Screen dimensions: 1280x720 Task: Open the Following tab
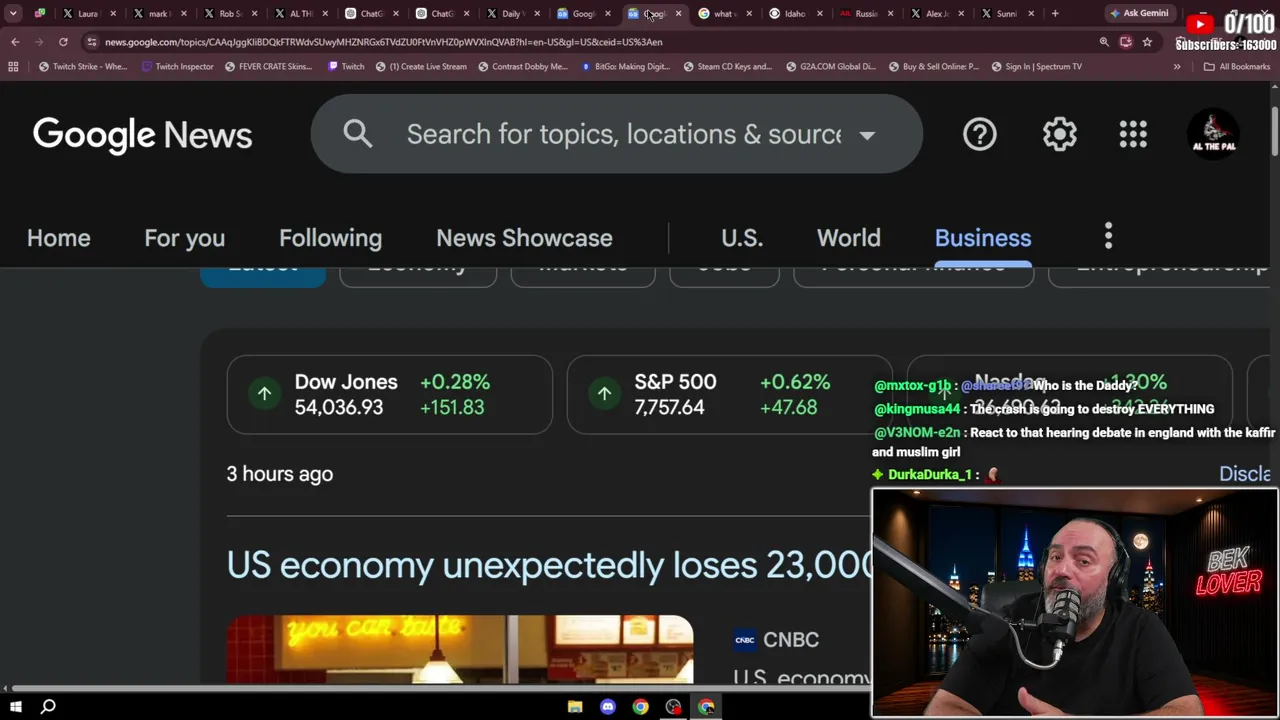(x=330, y=238)
